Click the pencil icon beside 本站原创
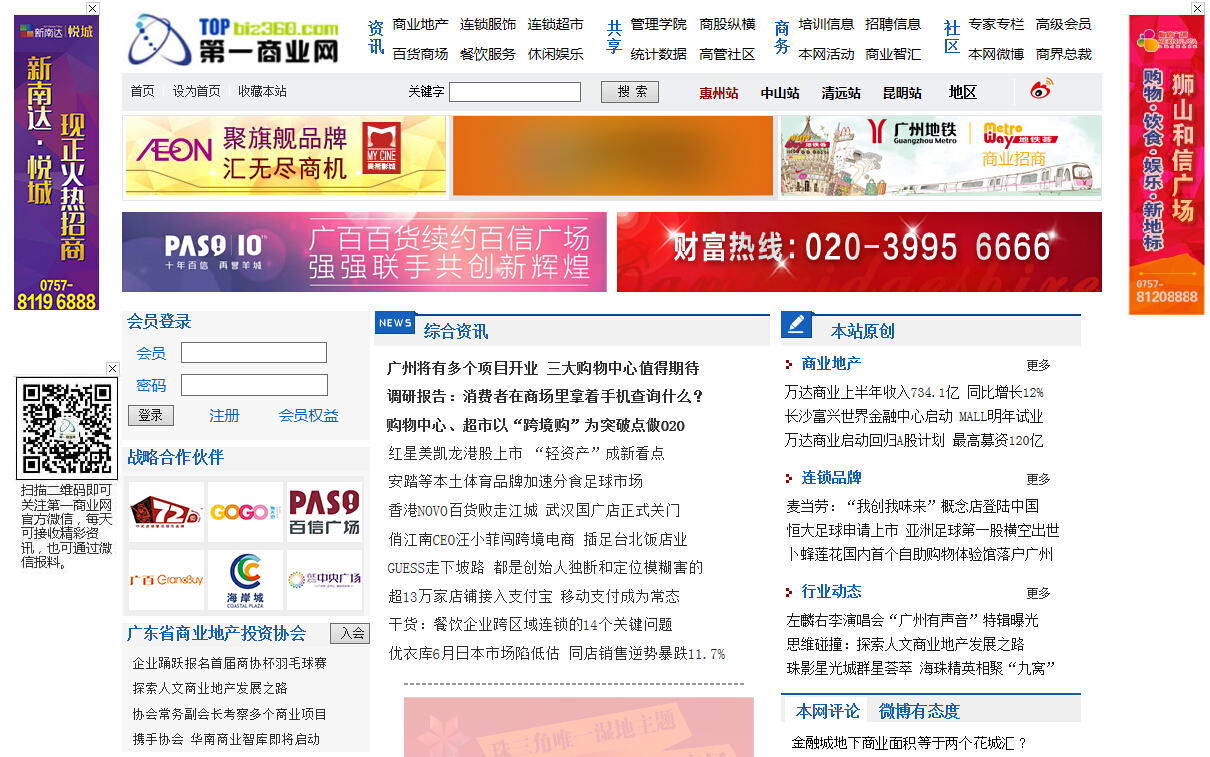Viewport: 1210px width, 757px height. pos(797,324)
